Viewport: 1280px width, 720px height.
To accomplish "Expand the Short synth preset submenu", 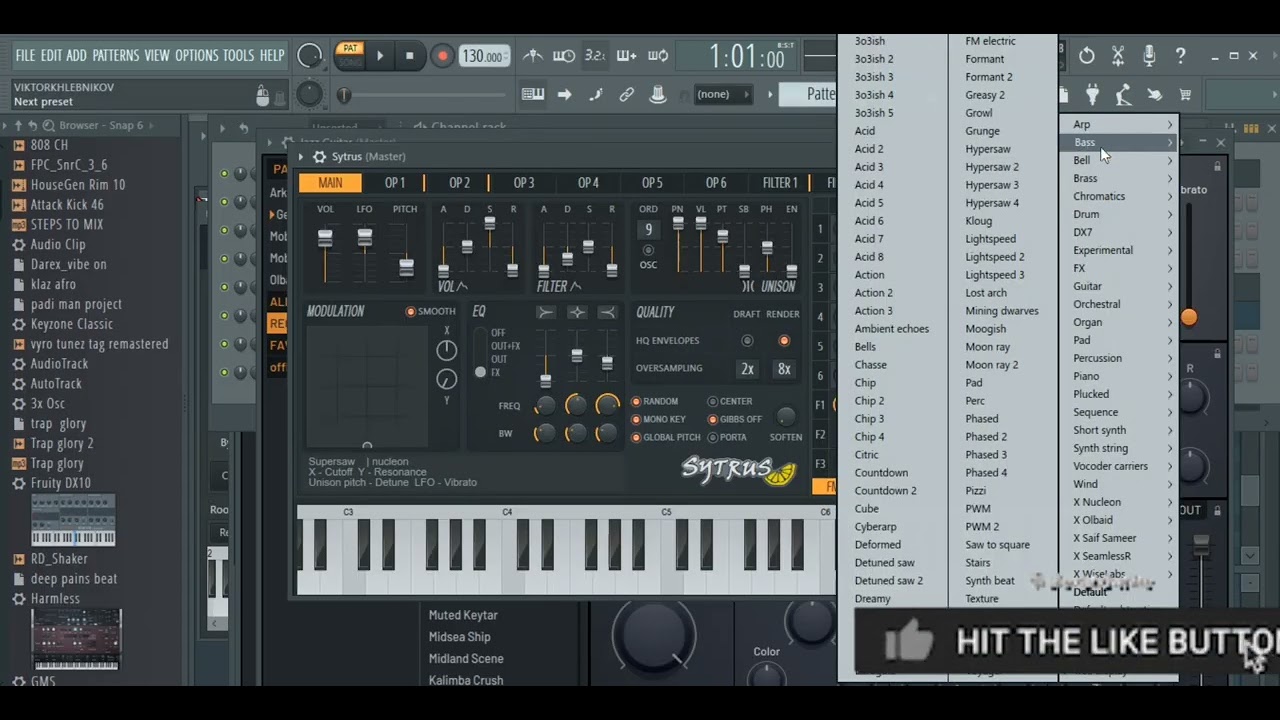I will coord(1119,430).
